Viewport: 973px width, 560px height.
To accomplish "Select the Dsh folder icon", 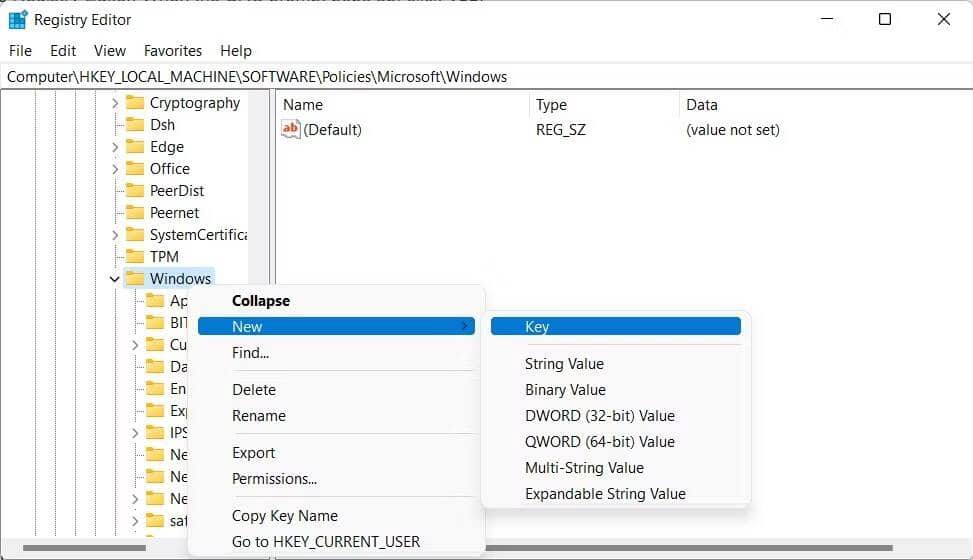I will [x=135, y=124].
